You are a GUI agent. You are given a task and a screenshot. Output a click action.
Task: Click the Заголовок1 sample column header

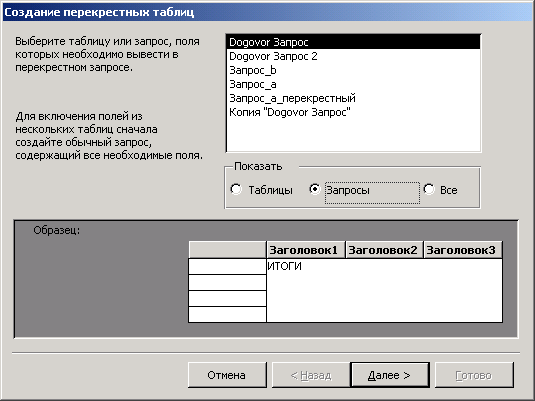[x=306, y=250]
